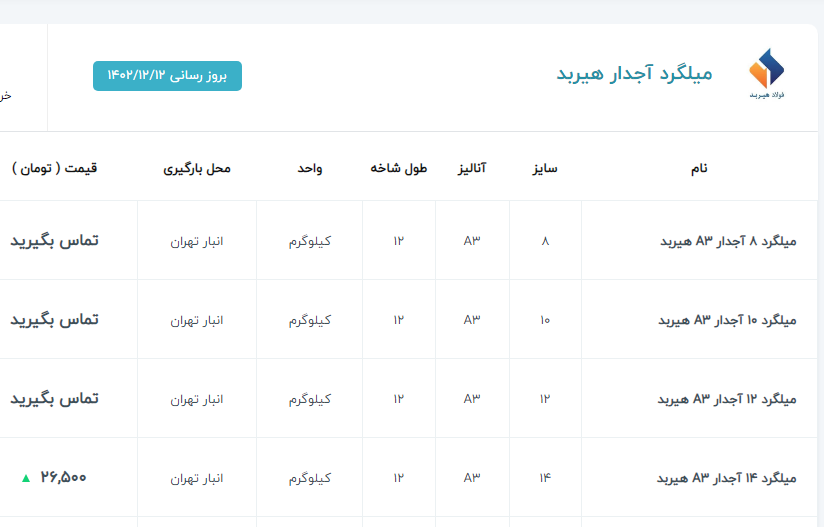Select the محل بارگیری column header
This screenshot has height=527, width=824.
point(197,168)
